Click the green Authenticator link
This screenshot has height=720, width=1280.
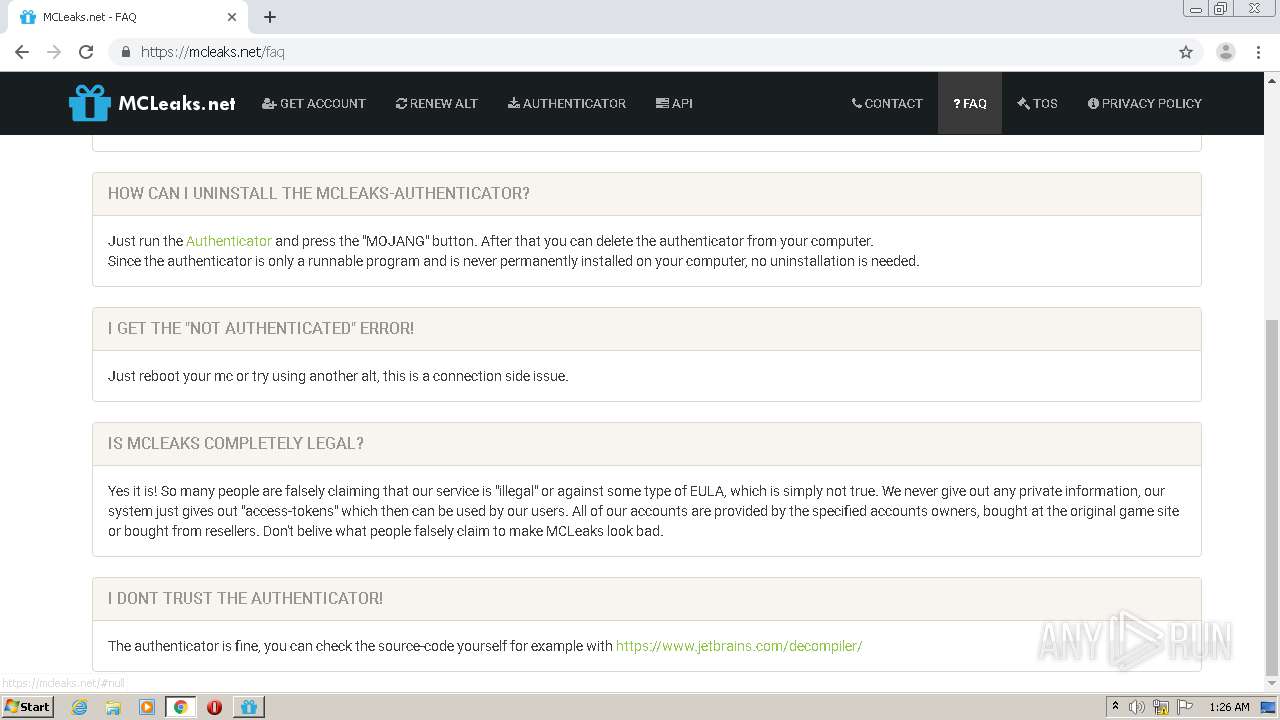click(x=229, y=241)
